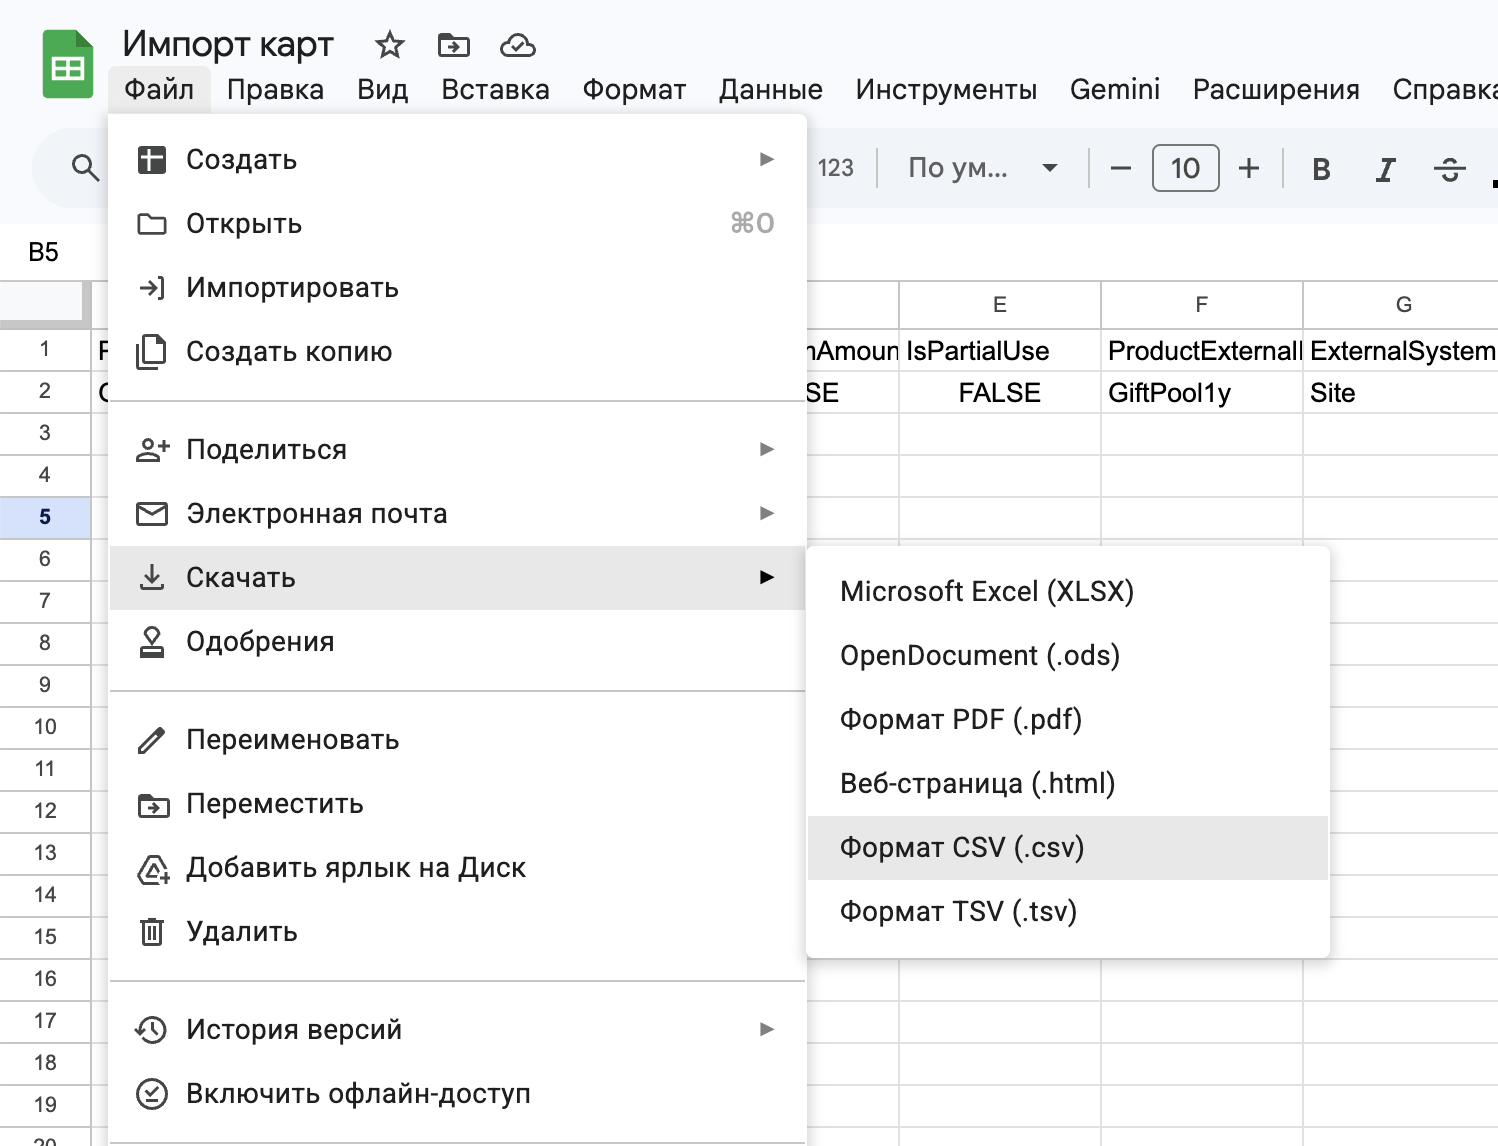The width and height of the screenshot is (1498, 1146).
Task: Expand the История версий submenu arrow
Action: click(x=767, y=1029)
